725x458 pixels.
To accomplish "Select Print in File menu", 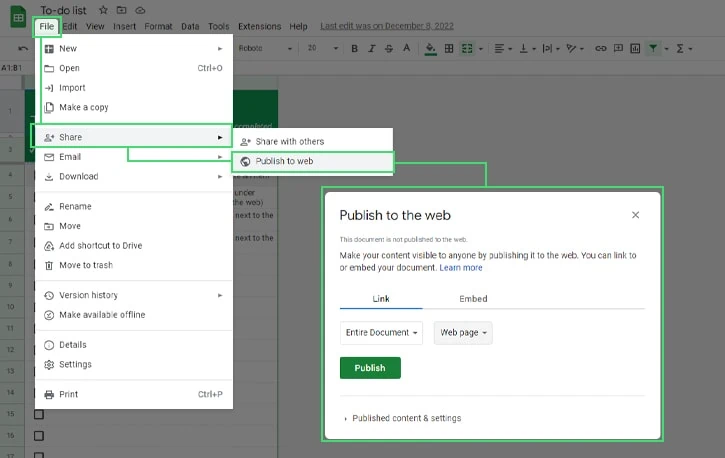I will 134,394.
